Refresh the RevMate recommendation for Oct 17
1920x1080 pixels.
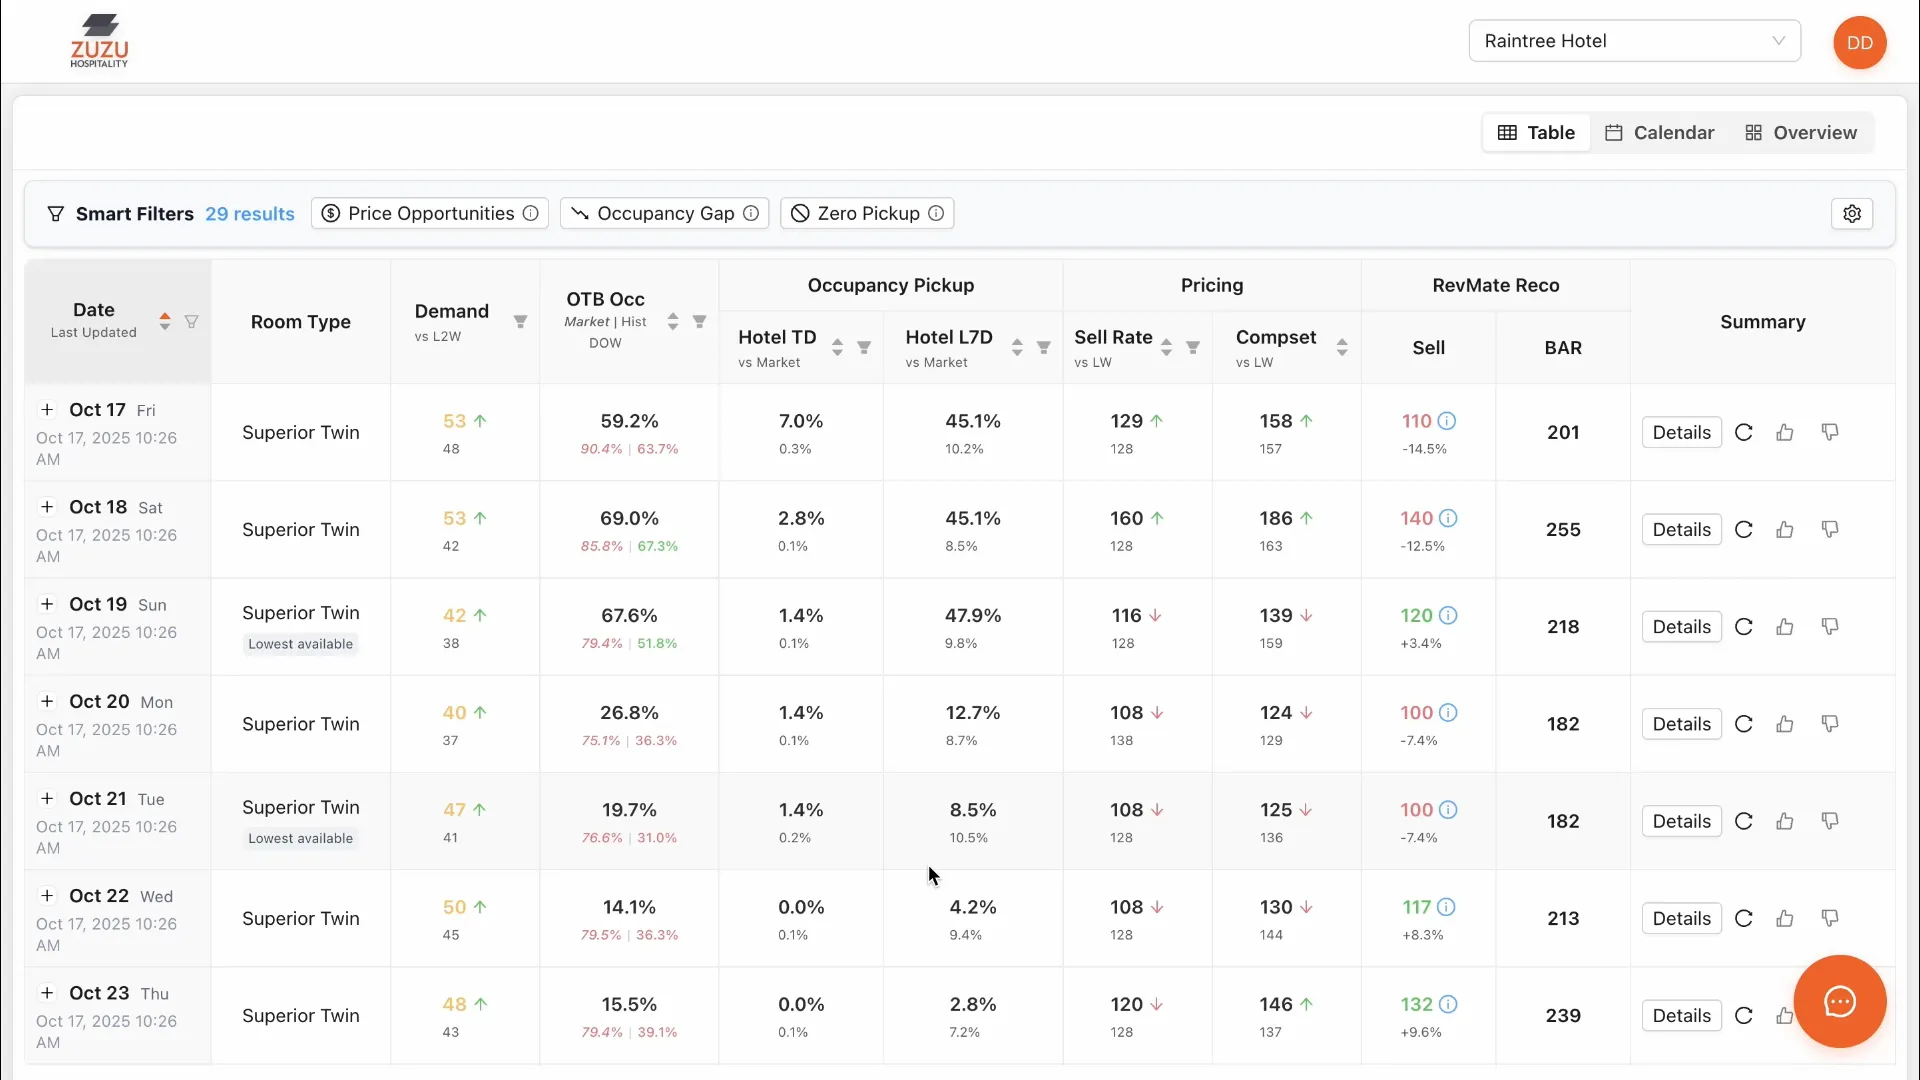[x=1744, y=432]
